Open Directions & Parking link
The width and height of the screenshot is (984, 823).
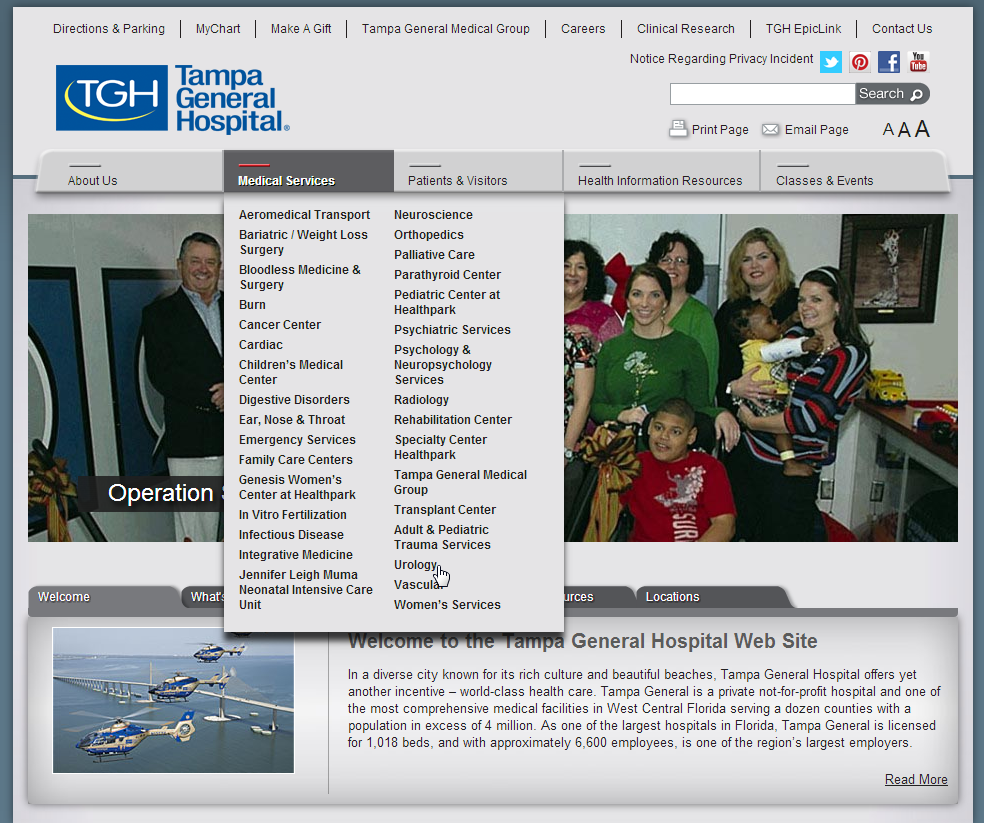click(x=109, y=29)
